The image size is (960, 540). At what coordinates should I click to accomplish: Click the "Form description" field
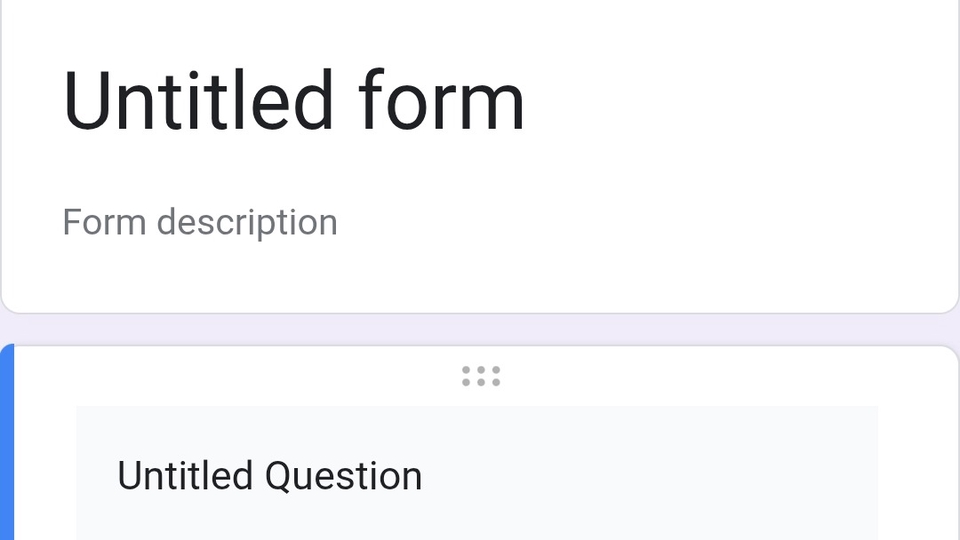point(200,222)
